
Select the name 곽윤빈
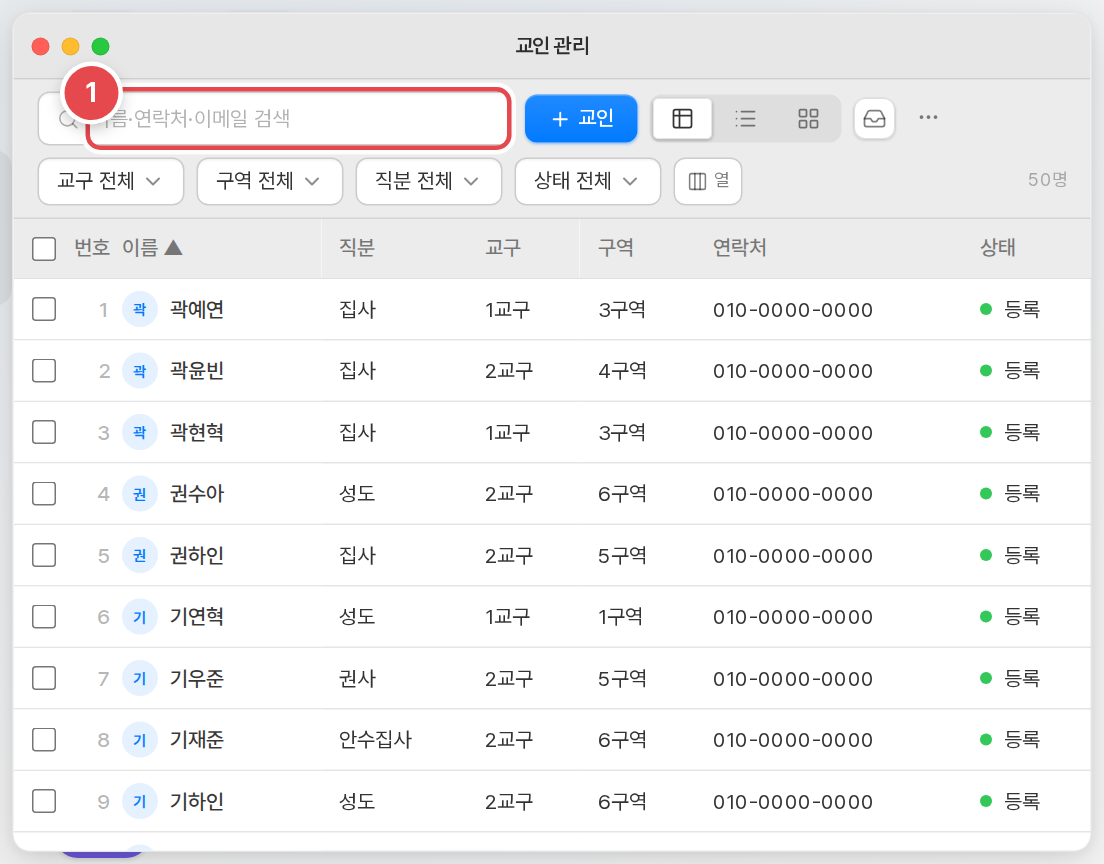197,370
